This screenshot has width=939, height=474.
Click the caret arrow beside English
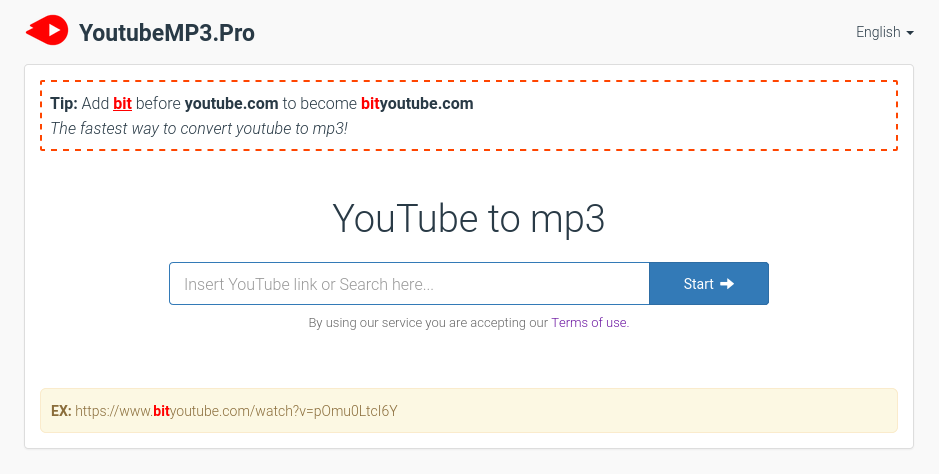click(910, 33)
